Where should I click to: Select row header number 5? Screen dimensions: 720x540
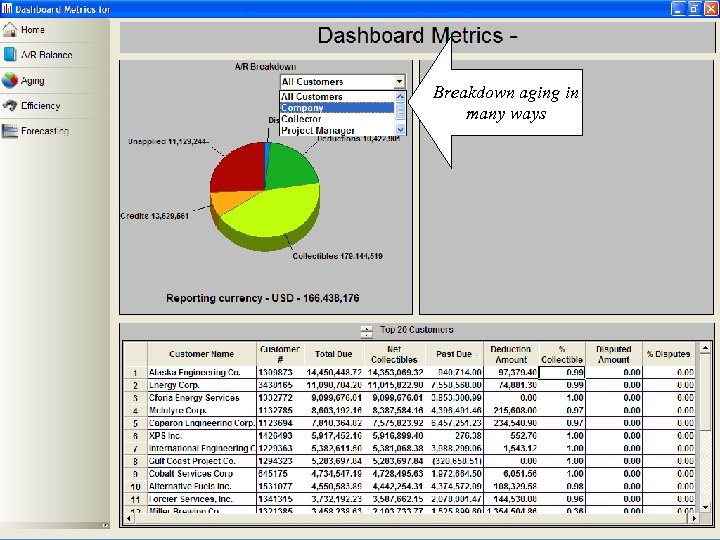pos(135,423)
